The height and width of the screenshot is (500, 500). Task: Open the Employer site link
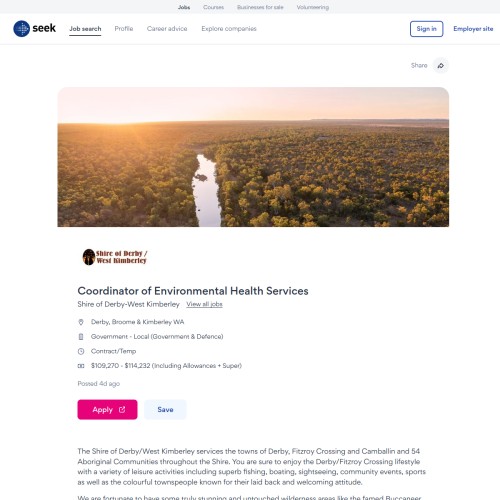click(x=473, y=29)
